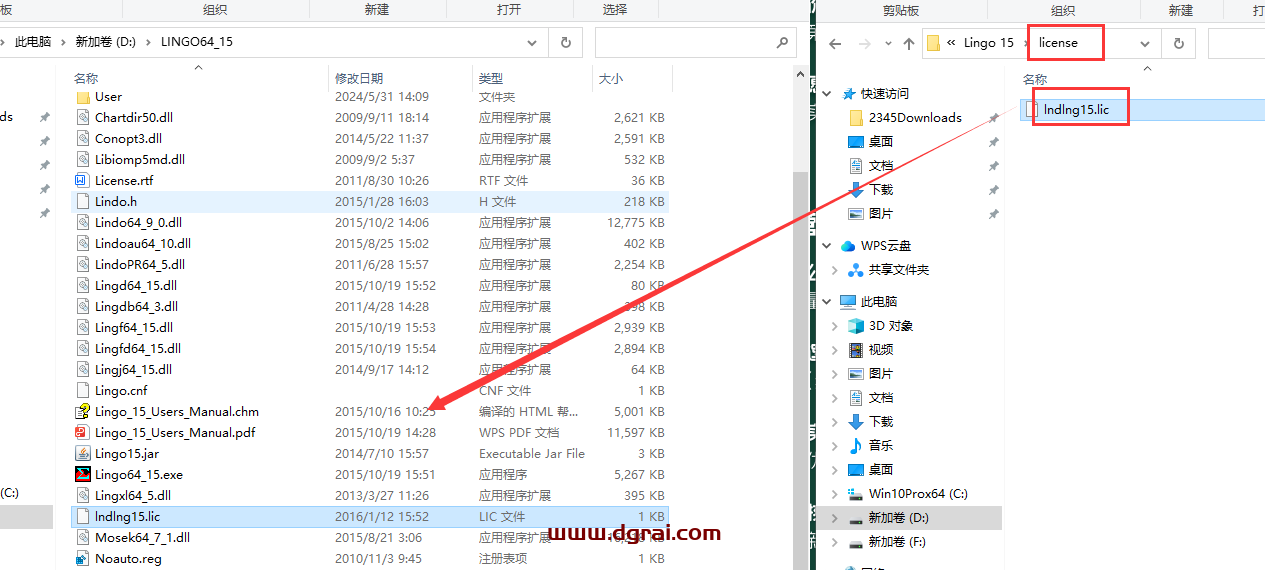1265x570 pixels.
Task: Select the Lingo_15_Users_Manual.chm help icon
Action: 83,411
